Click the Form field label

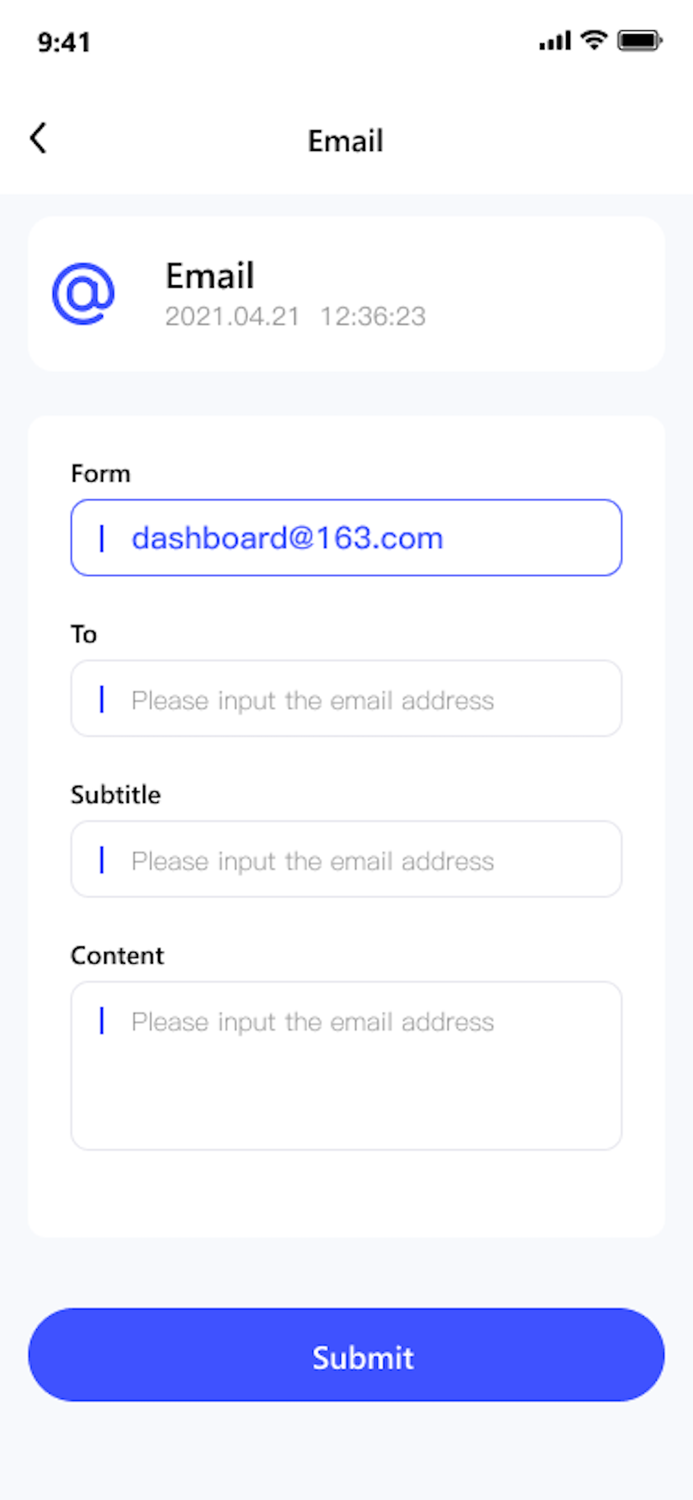100,473
